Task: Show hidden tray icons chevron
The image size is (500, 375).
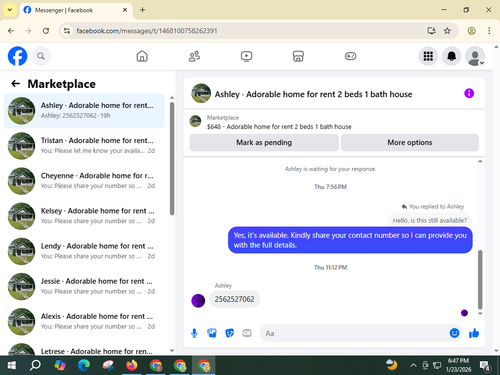Action: coord(413,365)
